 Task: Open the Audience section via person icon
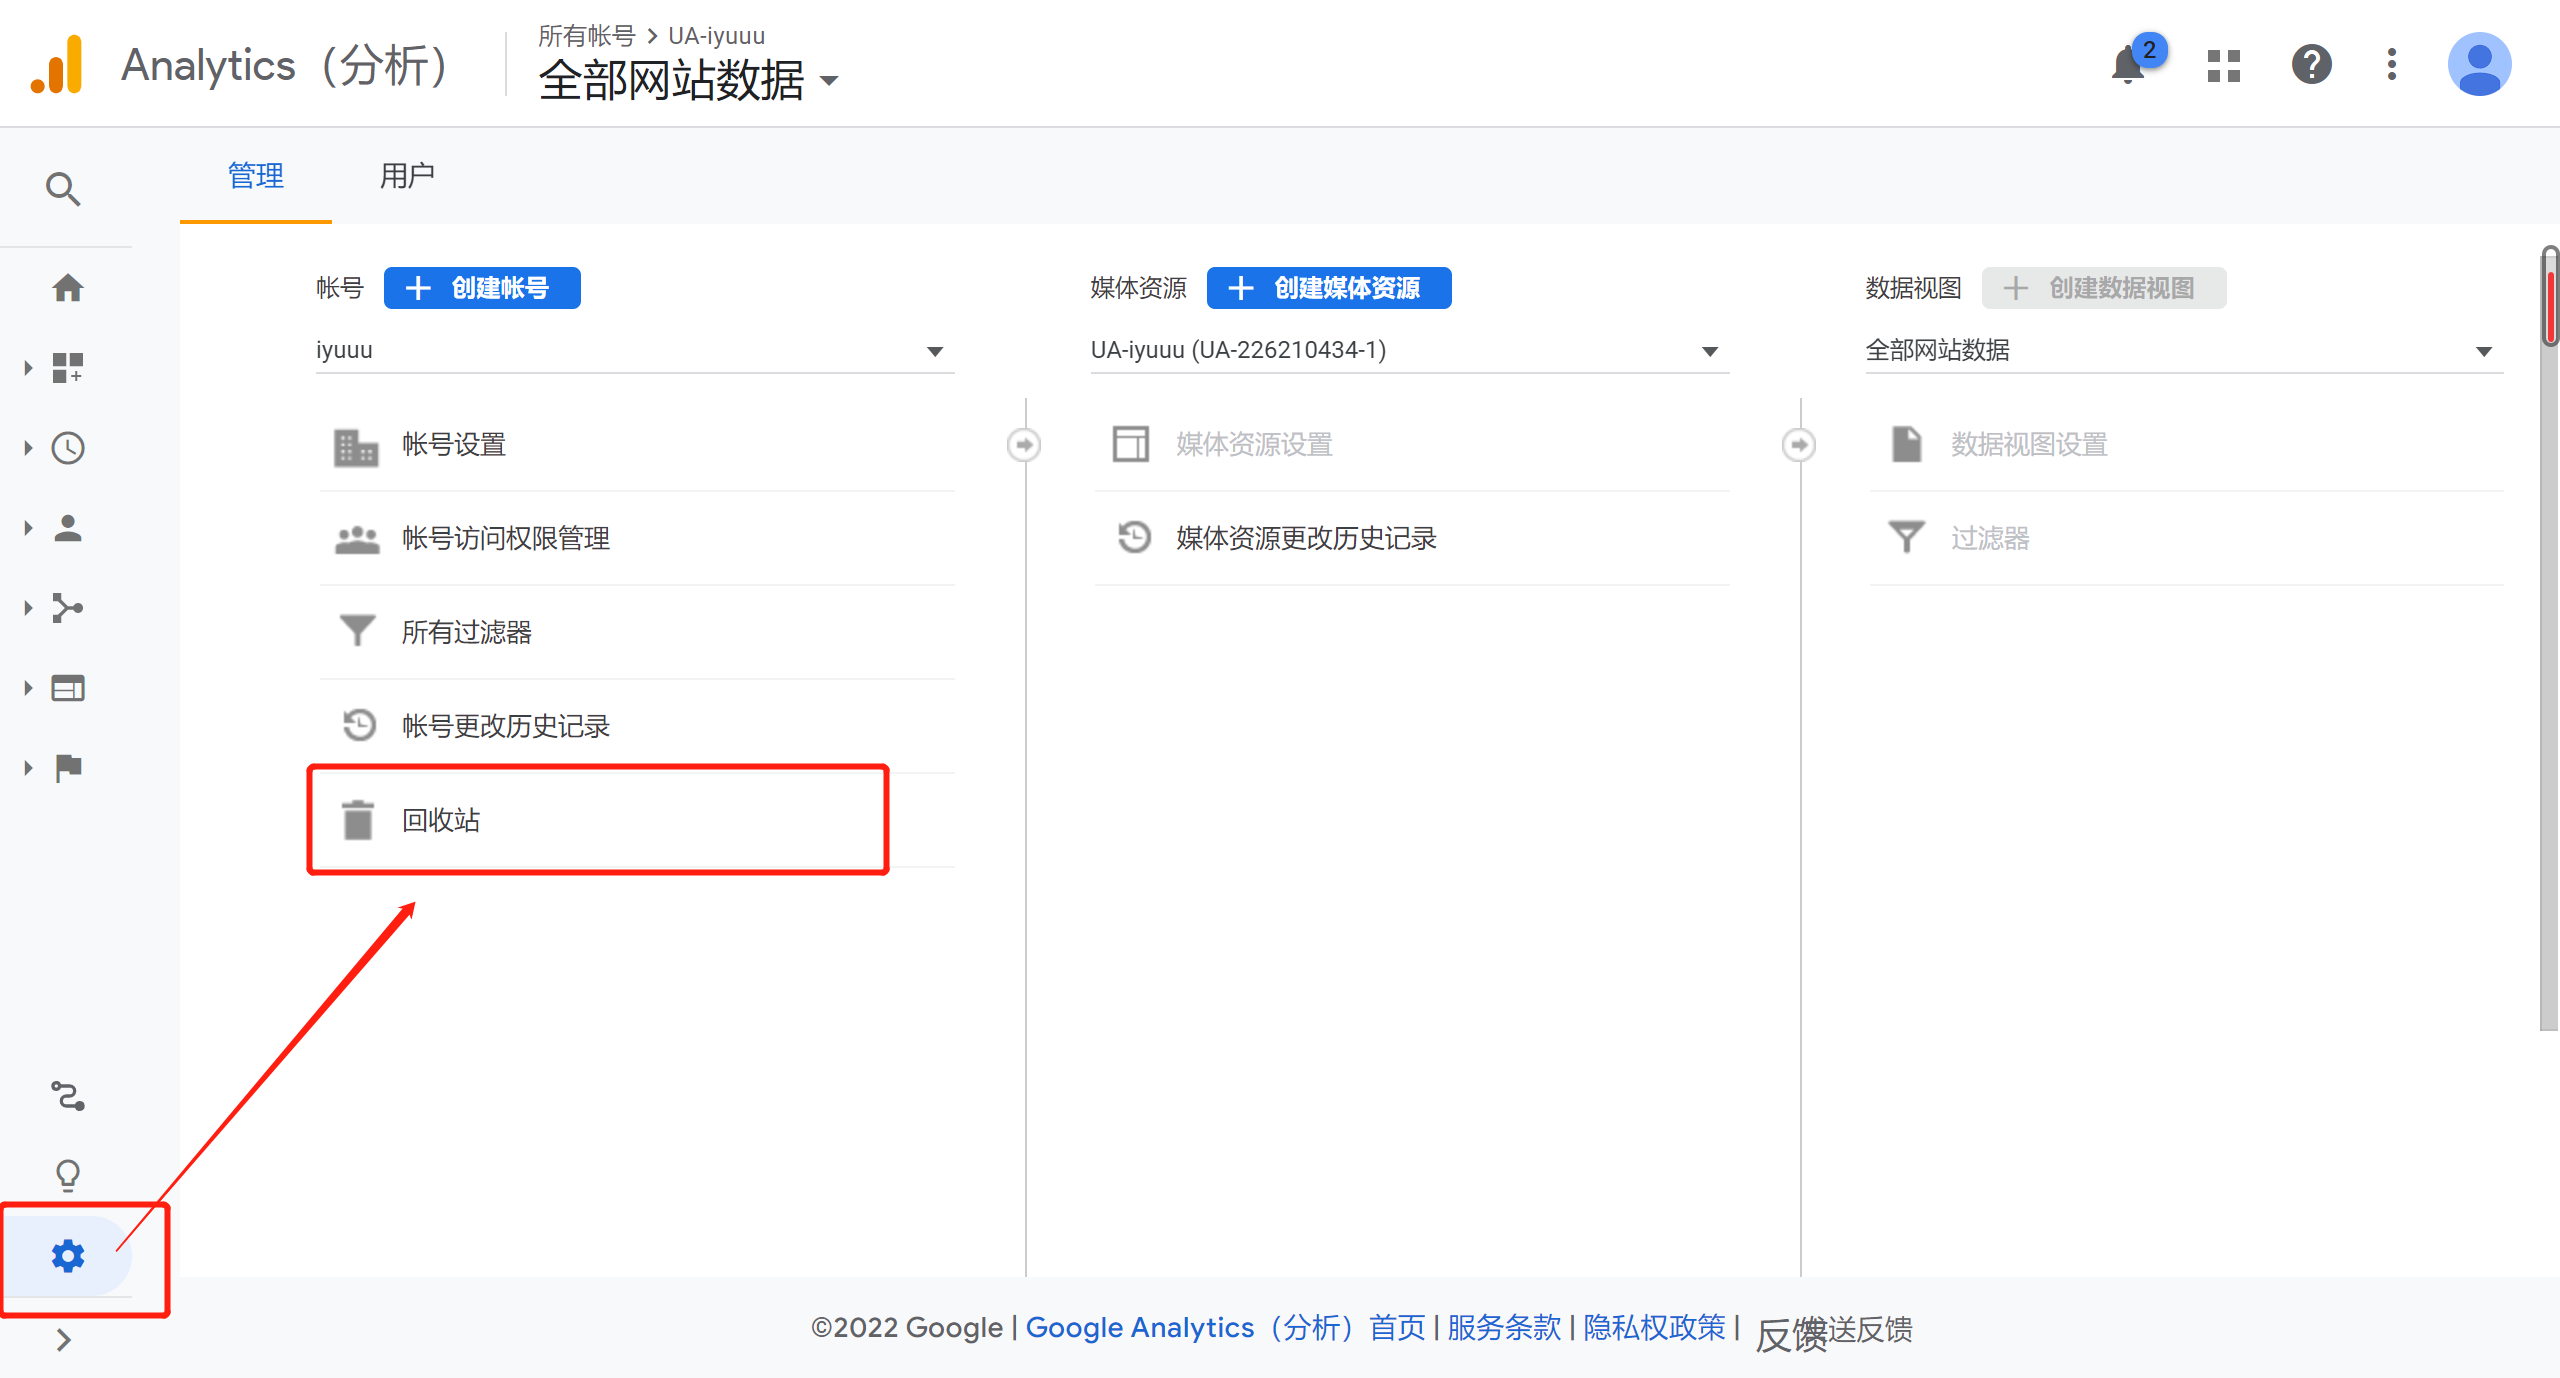click(67, 528)
